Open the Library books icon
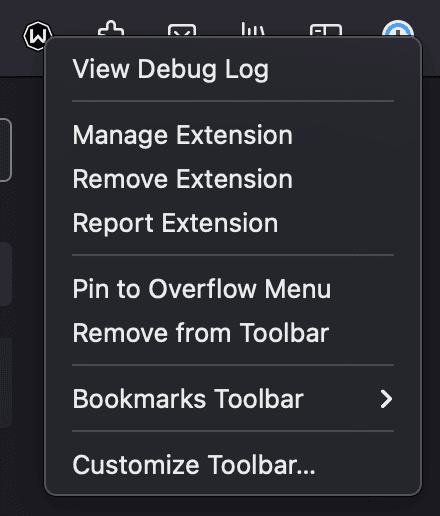 [x=253, y=29]
